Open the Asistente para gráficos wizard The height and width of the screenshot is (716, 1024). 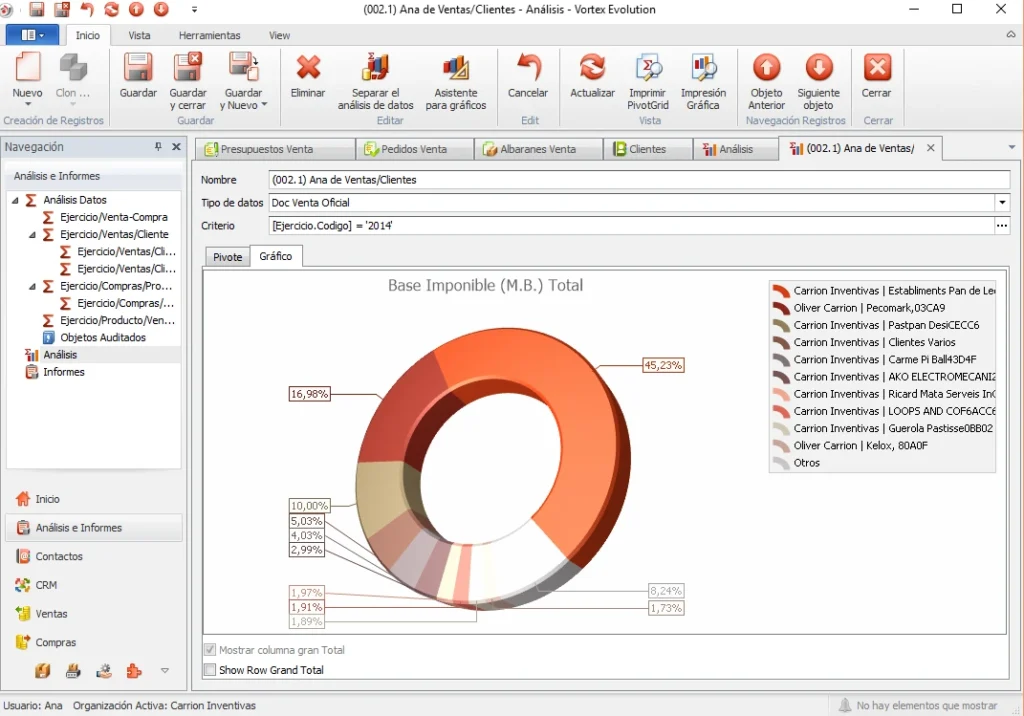click(456, 82)
